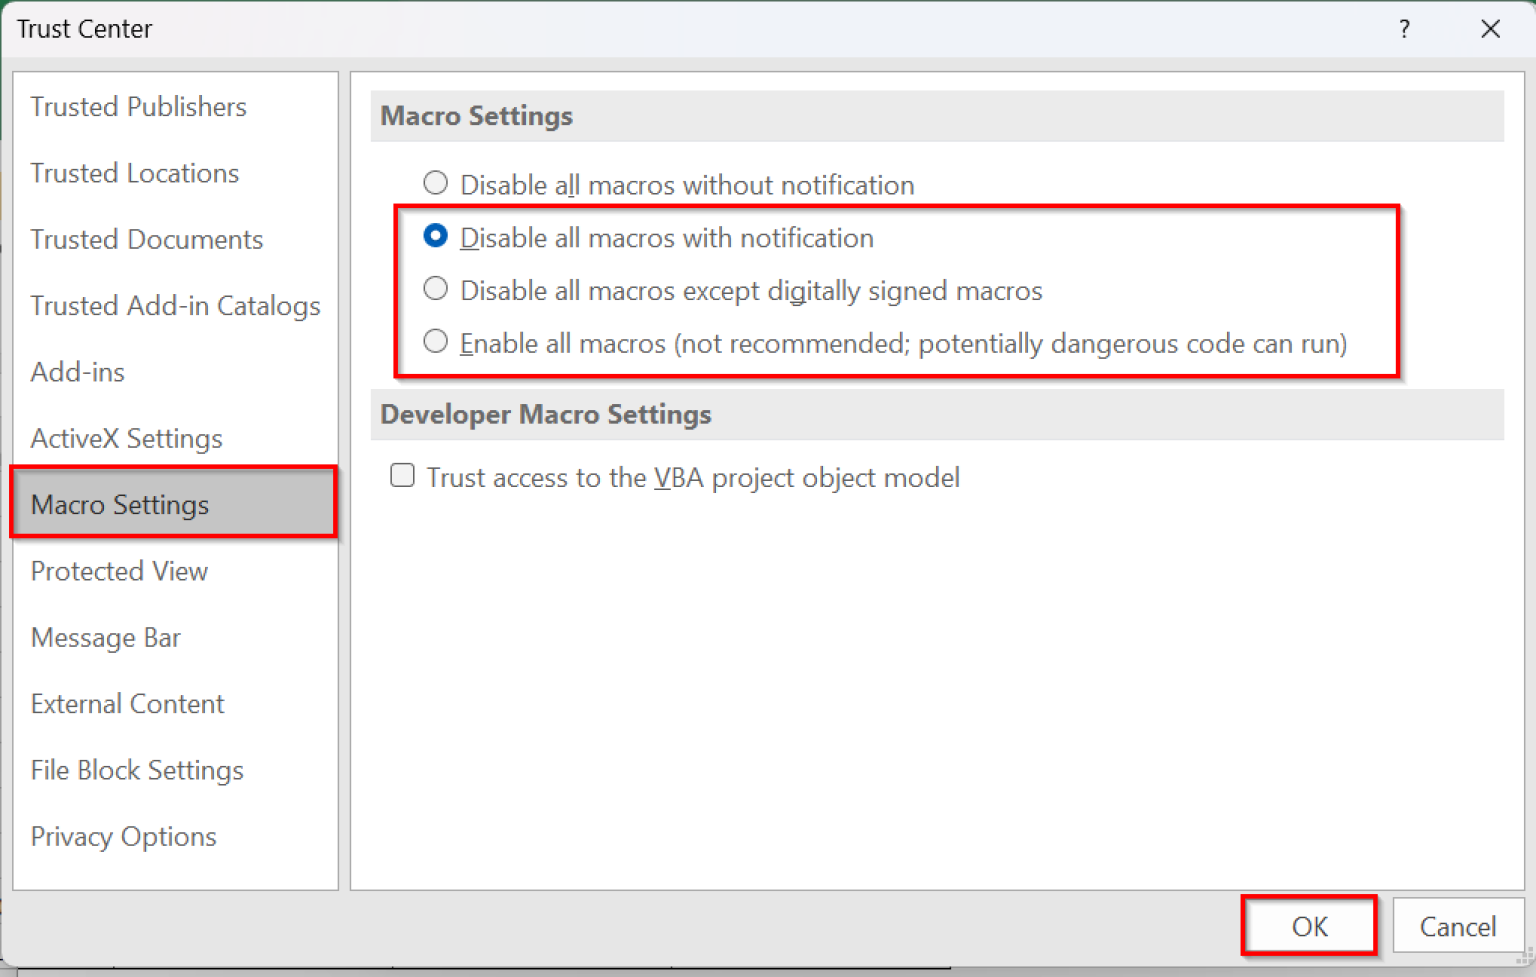
Task: Dismiss dialog with Cancel button
Action: coord(1458,926)
